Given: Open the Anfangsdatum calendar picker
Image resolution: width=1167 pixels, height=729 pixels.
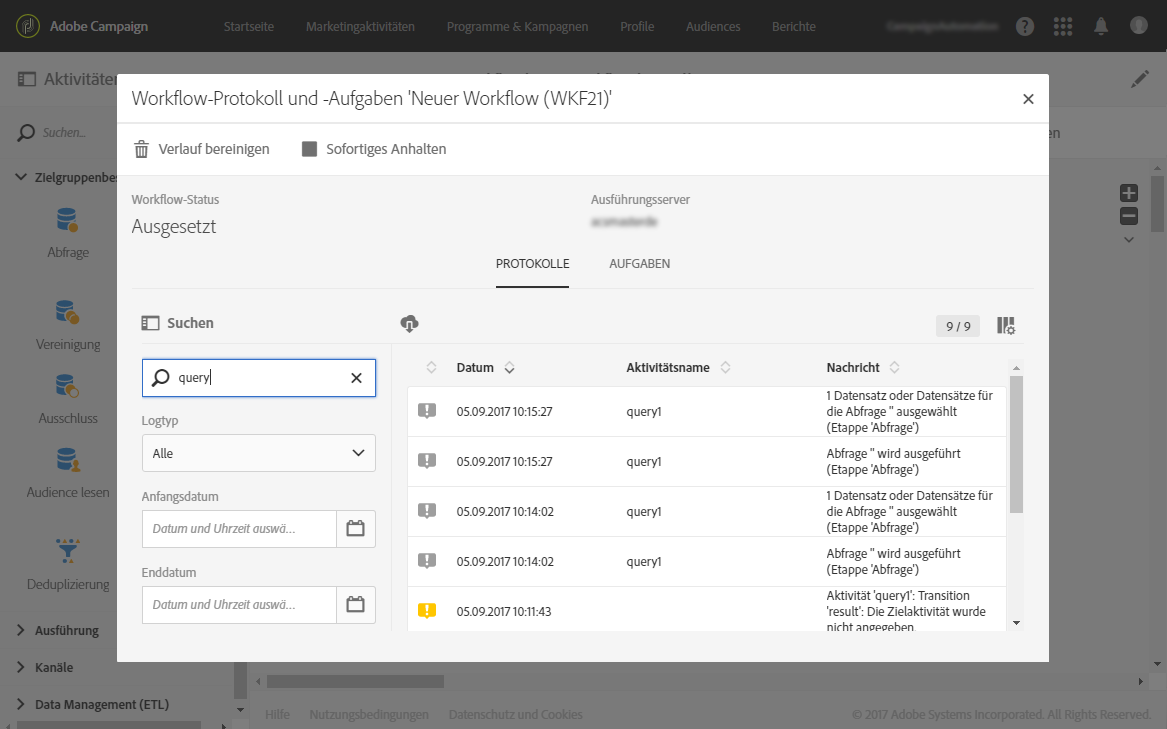Looking at the screenshot, I should coord(355,528).
